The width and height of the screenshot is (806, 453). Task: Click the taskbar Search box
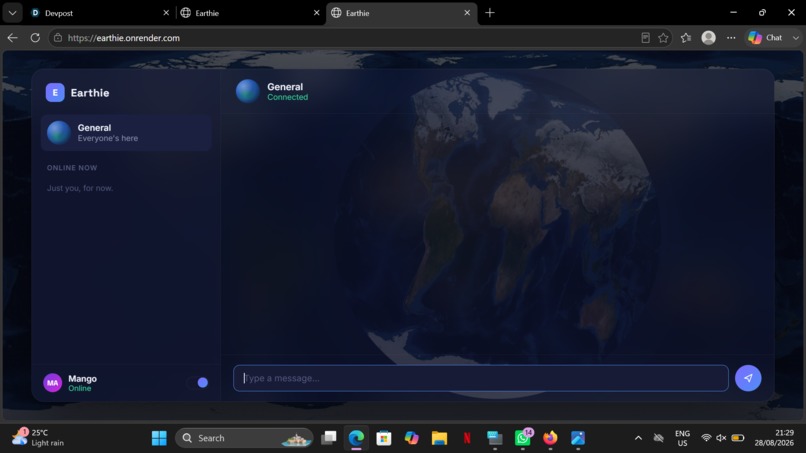point(244,438)
